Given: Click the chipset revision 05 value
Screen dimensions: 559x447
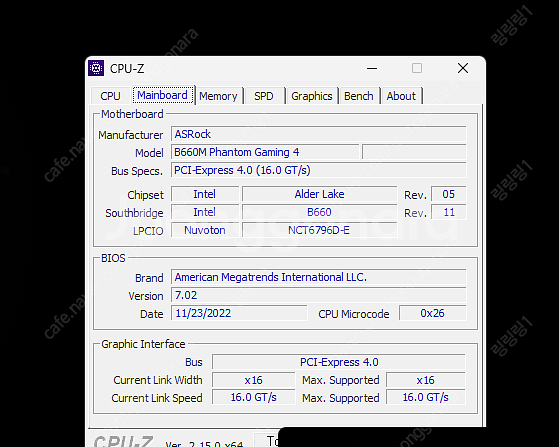Looking at the screenshot, I should tap(448, 194).
